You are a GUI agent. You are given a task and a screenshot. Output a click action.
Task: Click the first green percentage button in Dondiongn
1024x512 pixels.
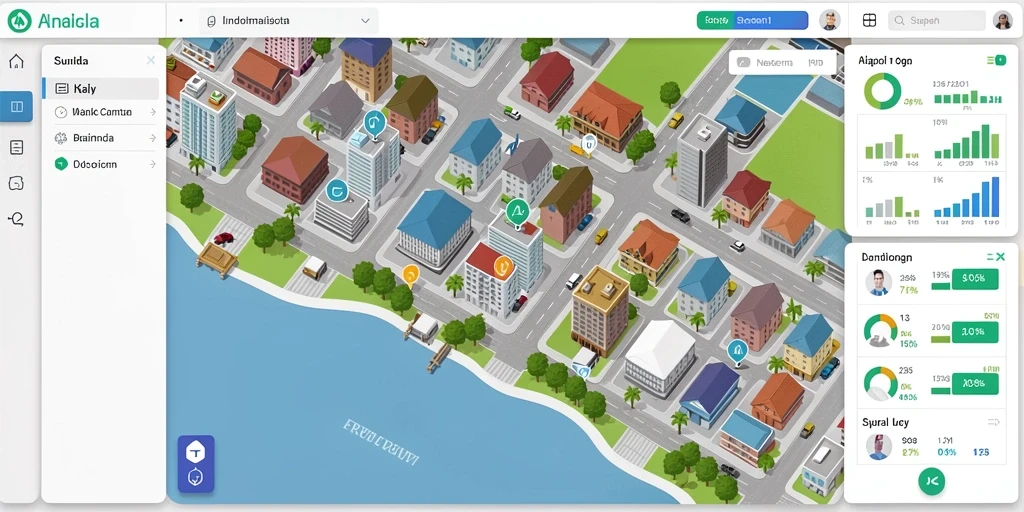coord(975,279)
